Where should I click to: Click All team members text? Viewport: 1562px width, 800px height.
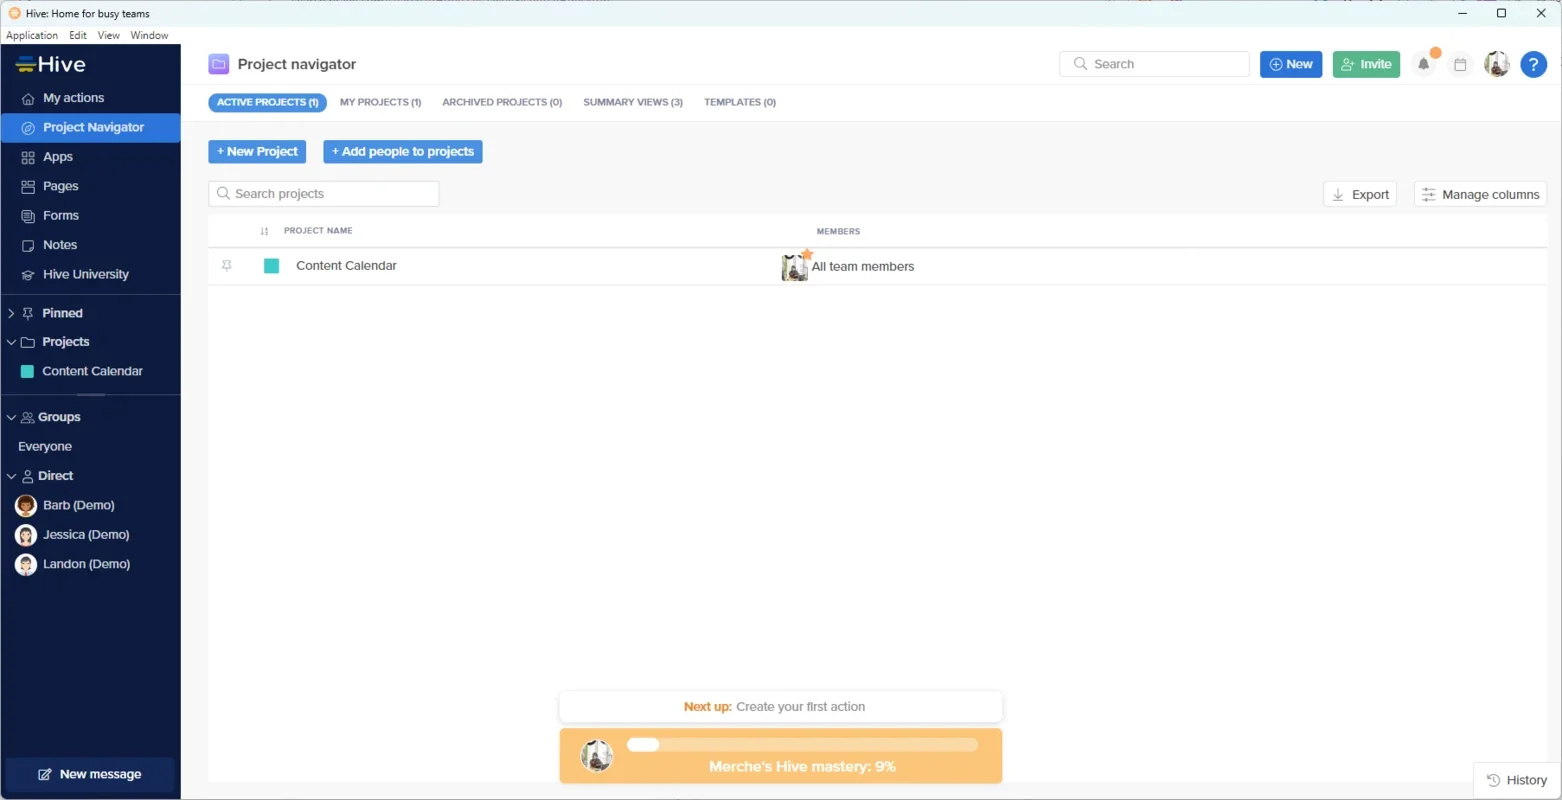(x=863, y=267)
